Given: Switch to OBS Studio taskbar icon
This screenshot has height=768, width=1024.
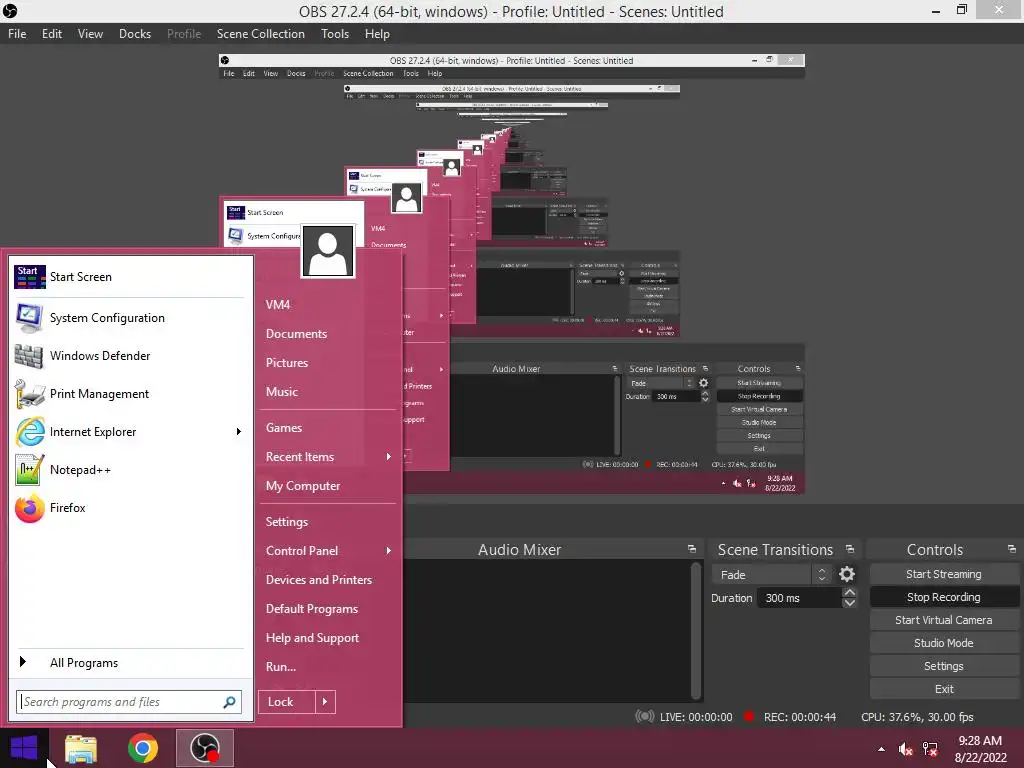Looking at the screenshot, I should 204,748.
